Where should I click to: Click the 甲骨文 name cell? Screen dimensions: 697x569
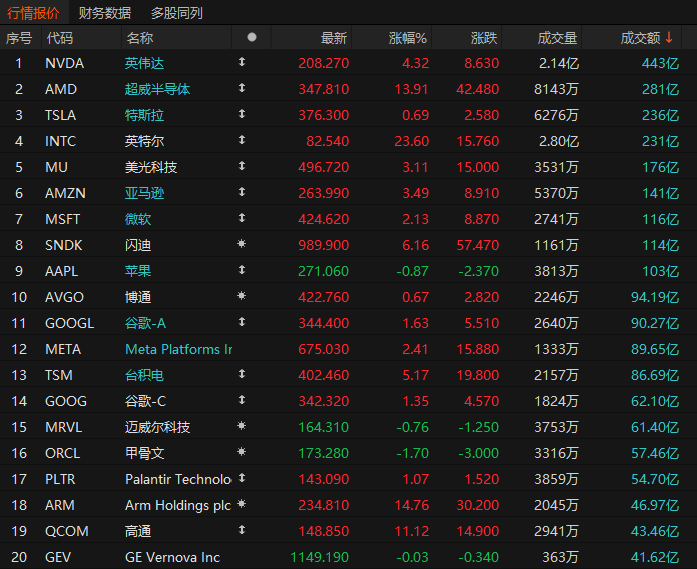[x=144, y=453]
